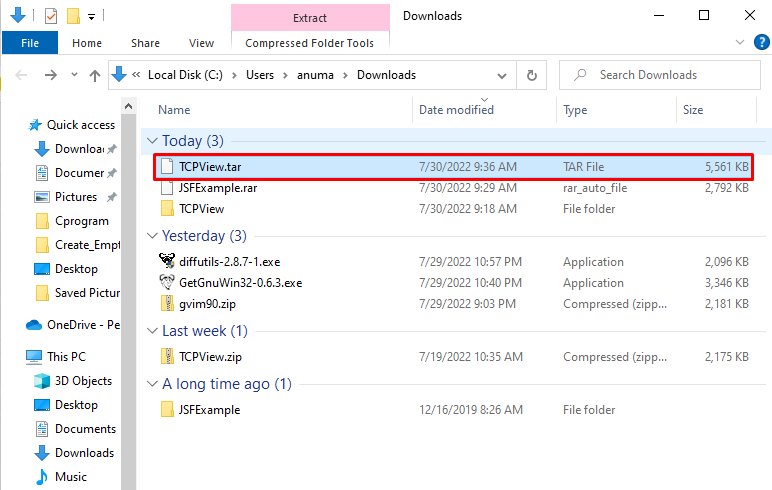
Task: Refresh the Downloads folder
Action: [532, 75]
